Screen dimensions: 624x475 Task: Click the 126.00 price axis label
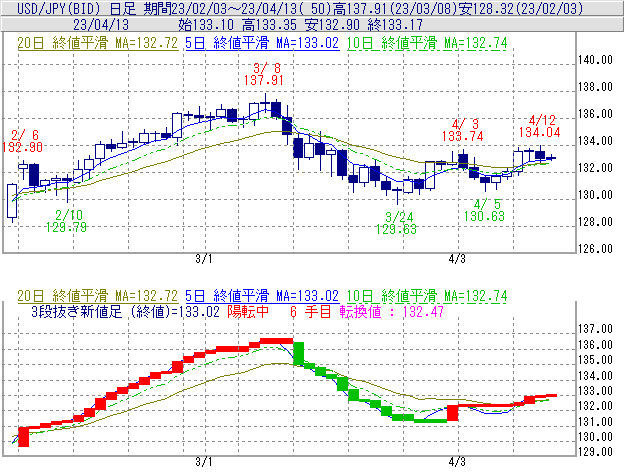595,249
